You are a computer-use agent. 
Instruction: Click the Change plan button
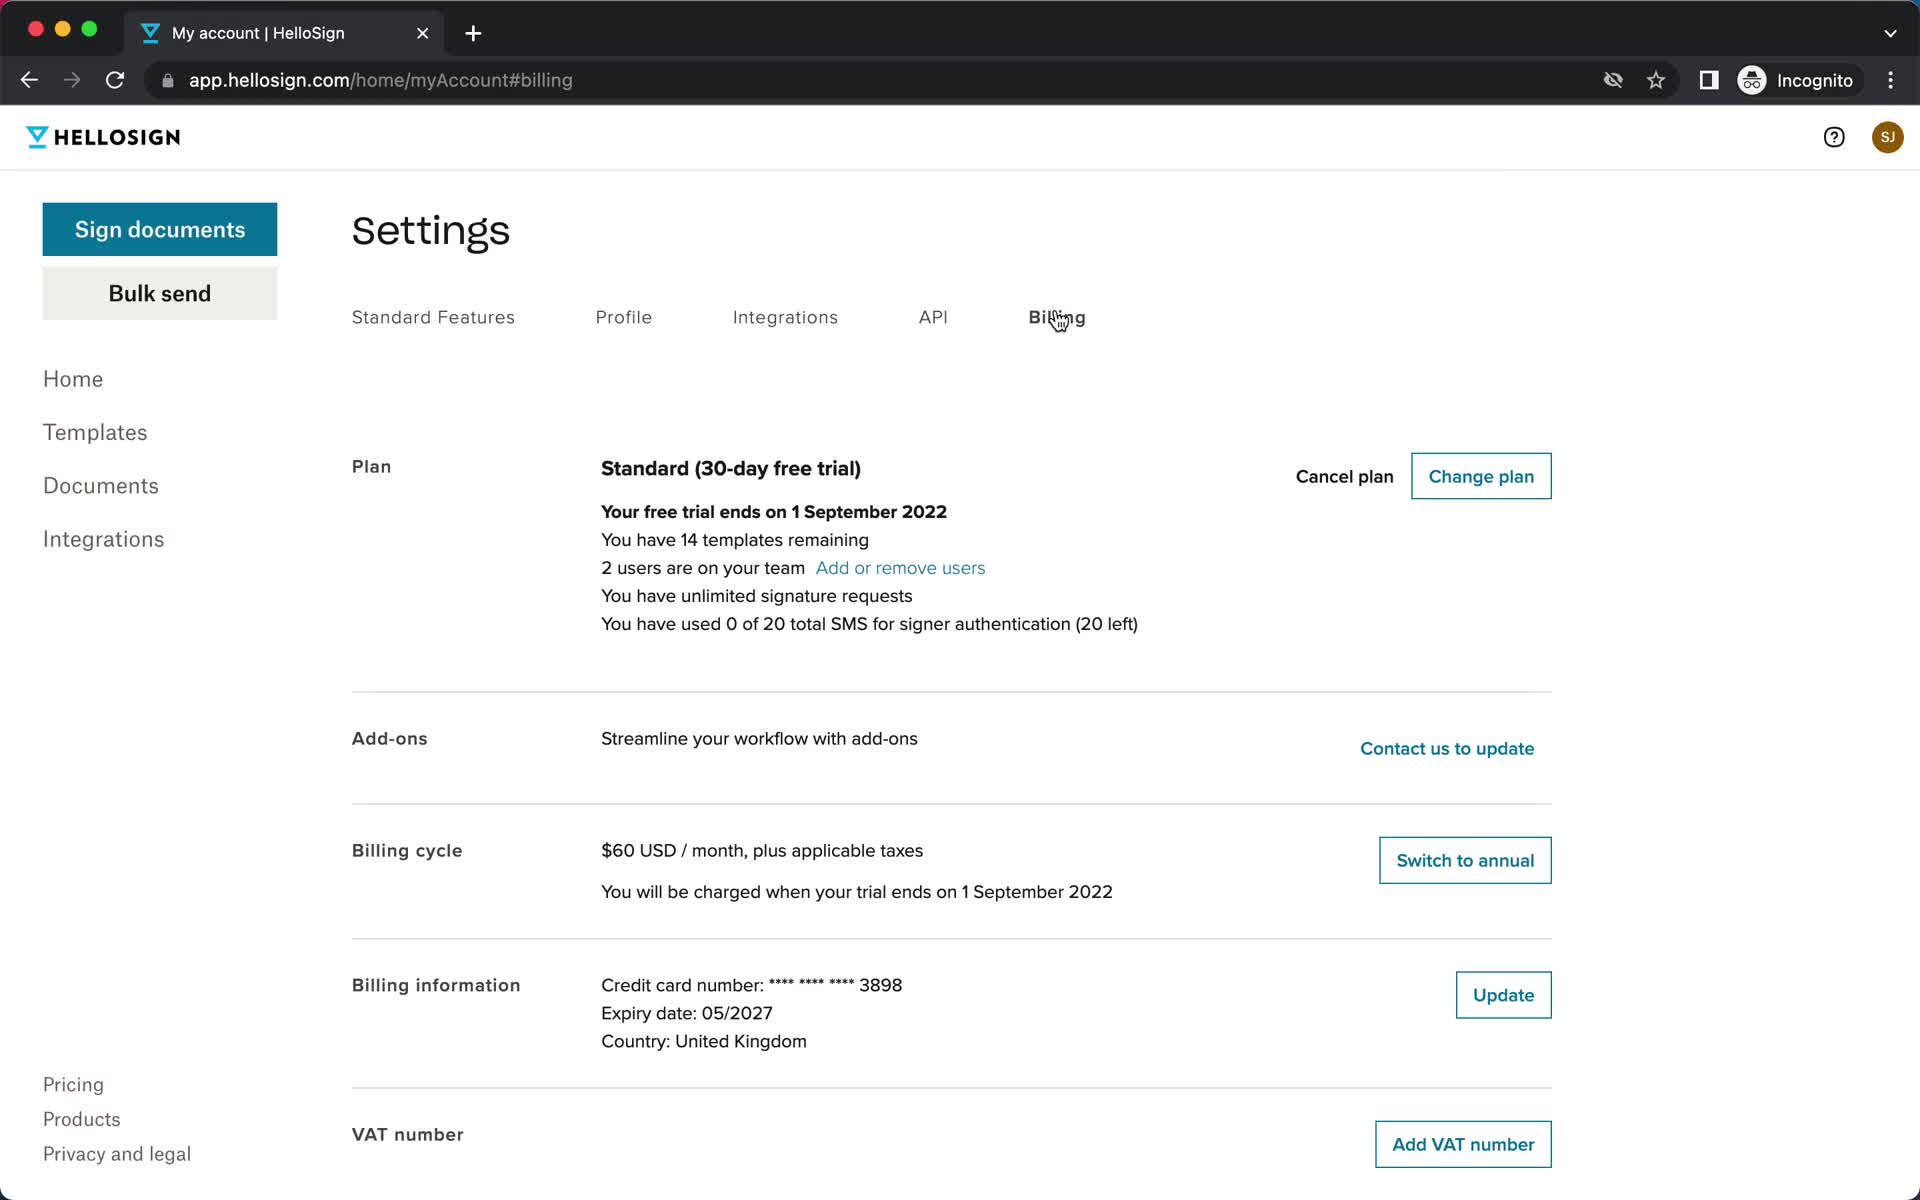1481,476
